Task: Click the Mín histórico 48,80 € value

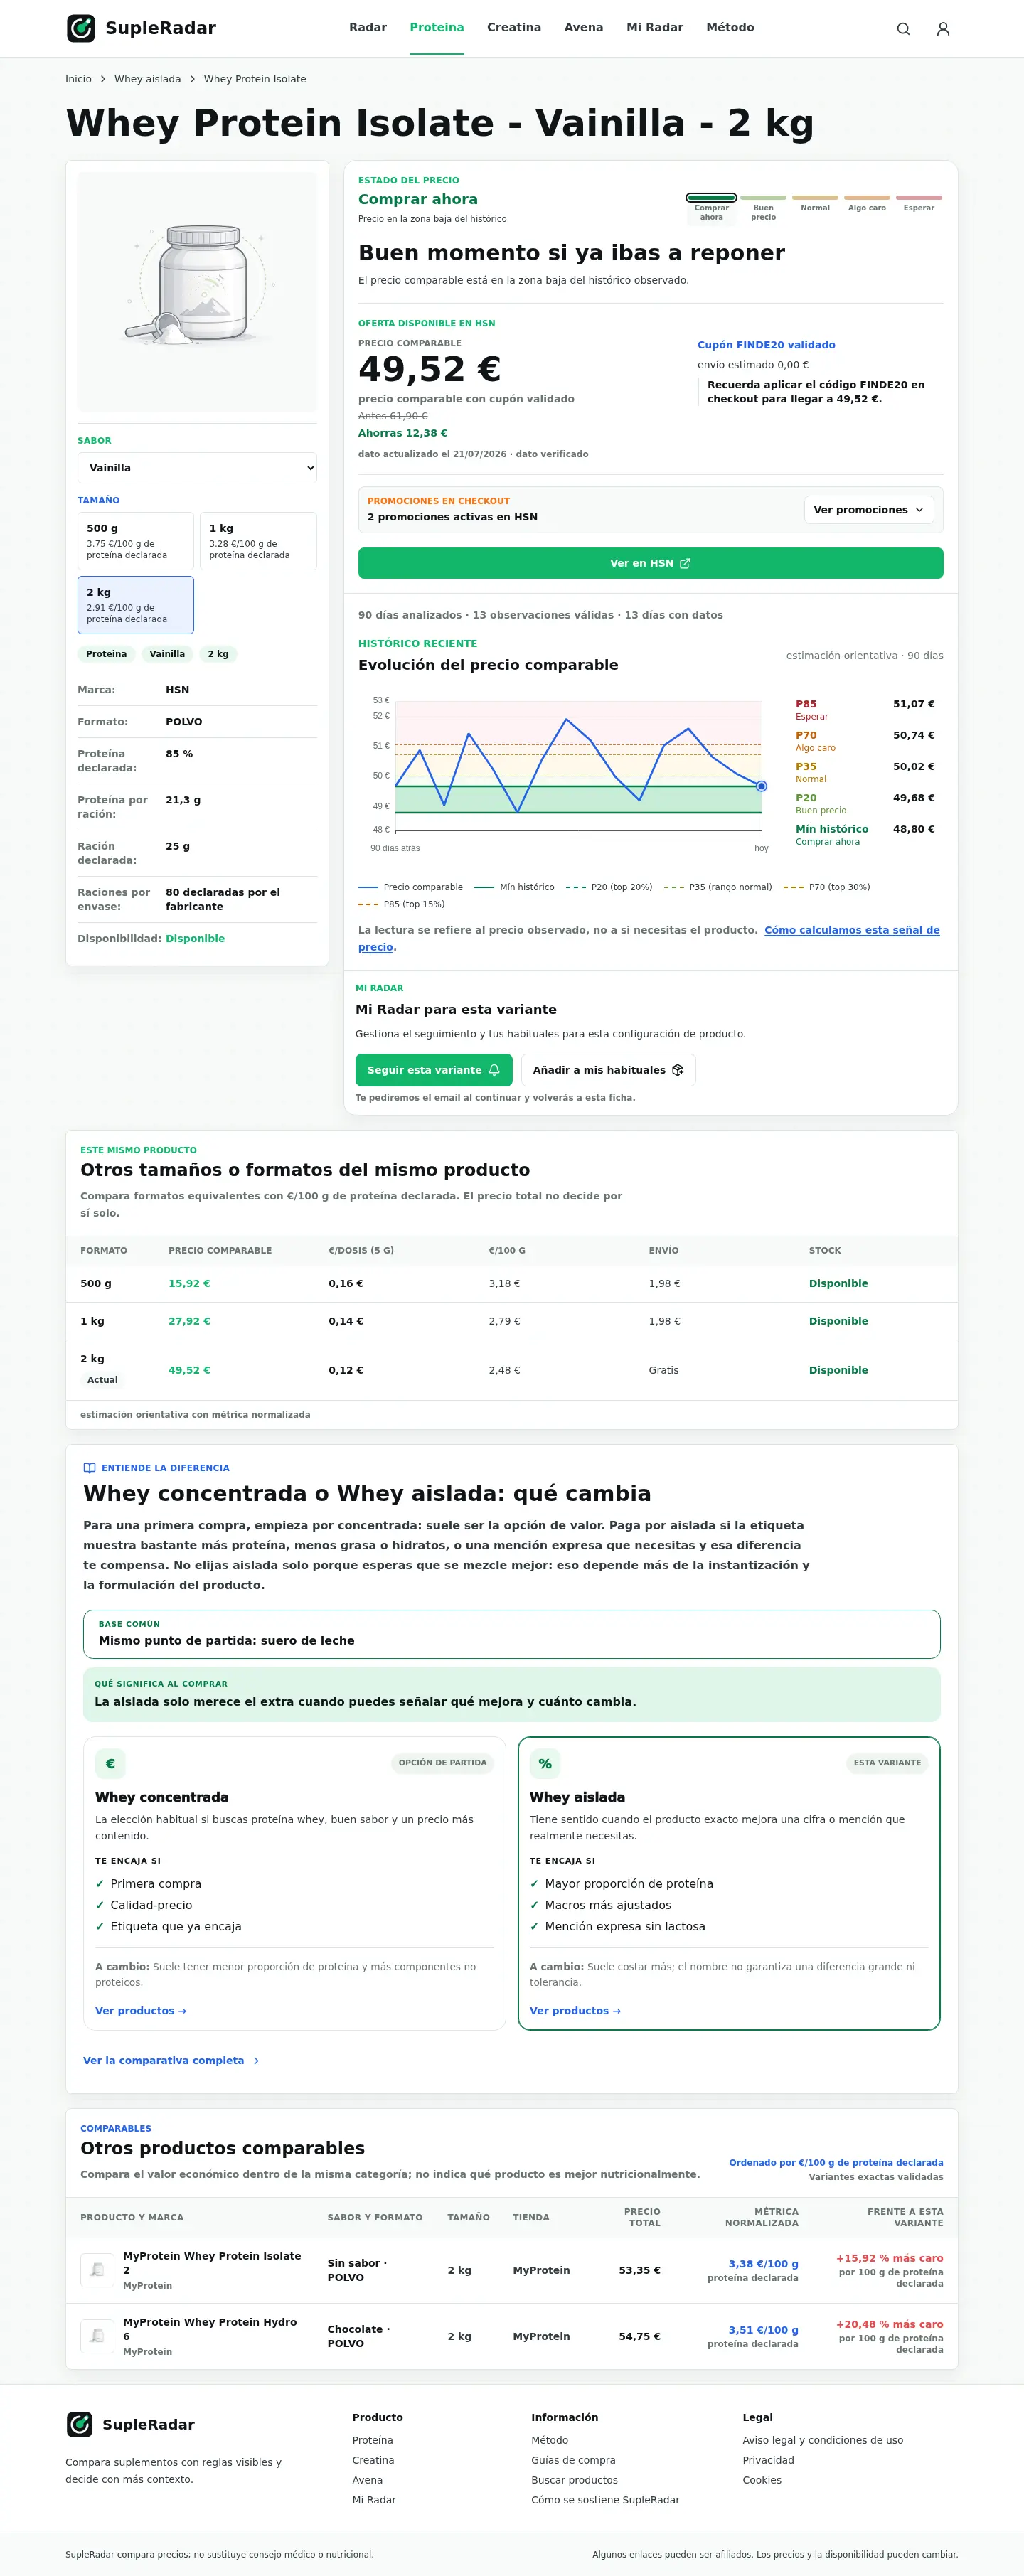Action: [914, 829]
